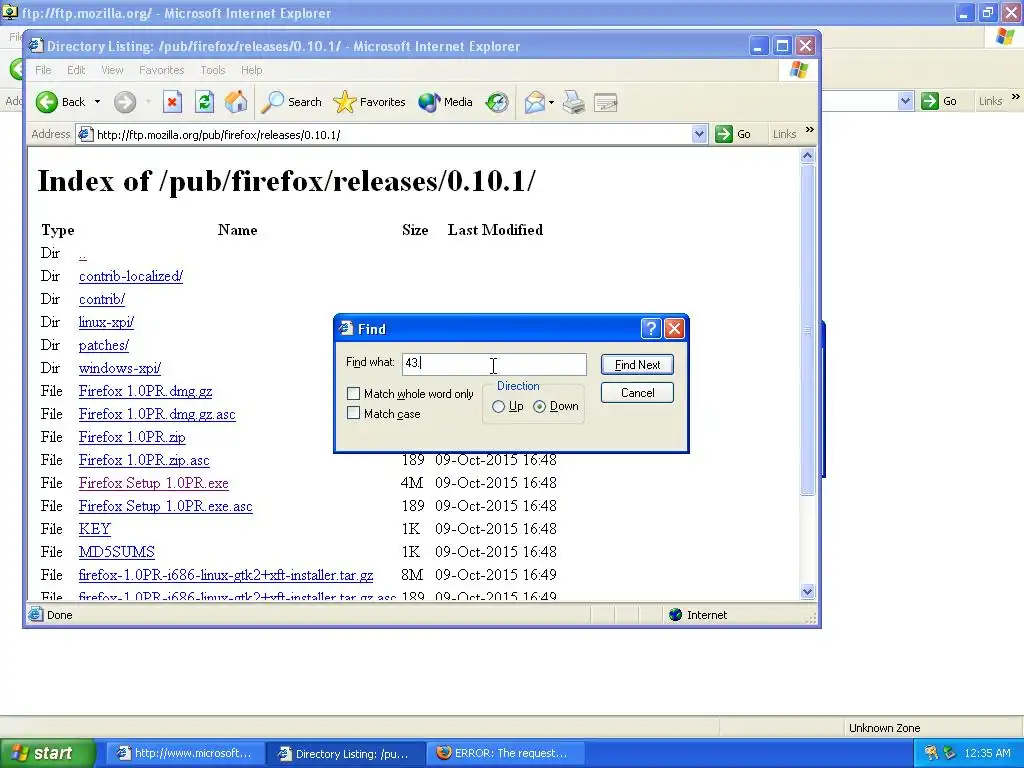1024x768 pixels.
Task: Click green Go arrow in front window
Action: (724, 134)
